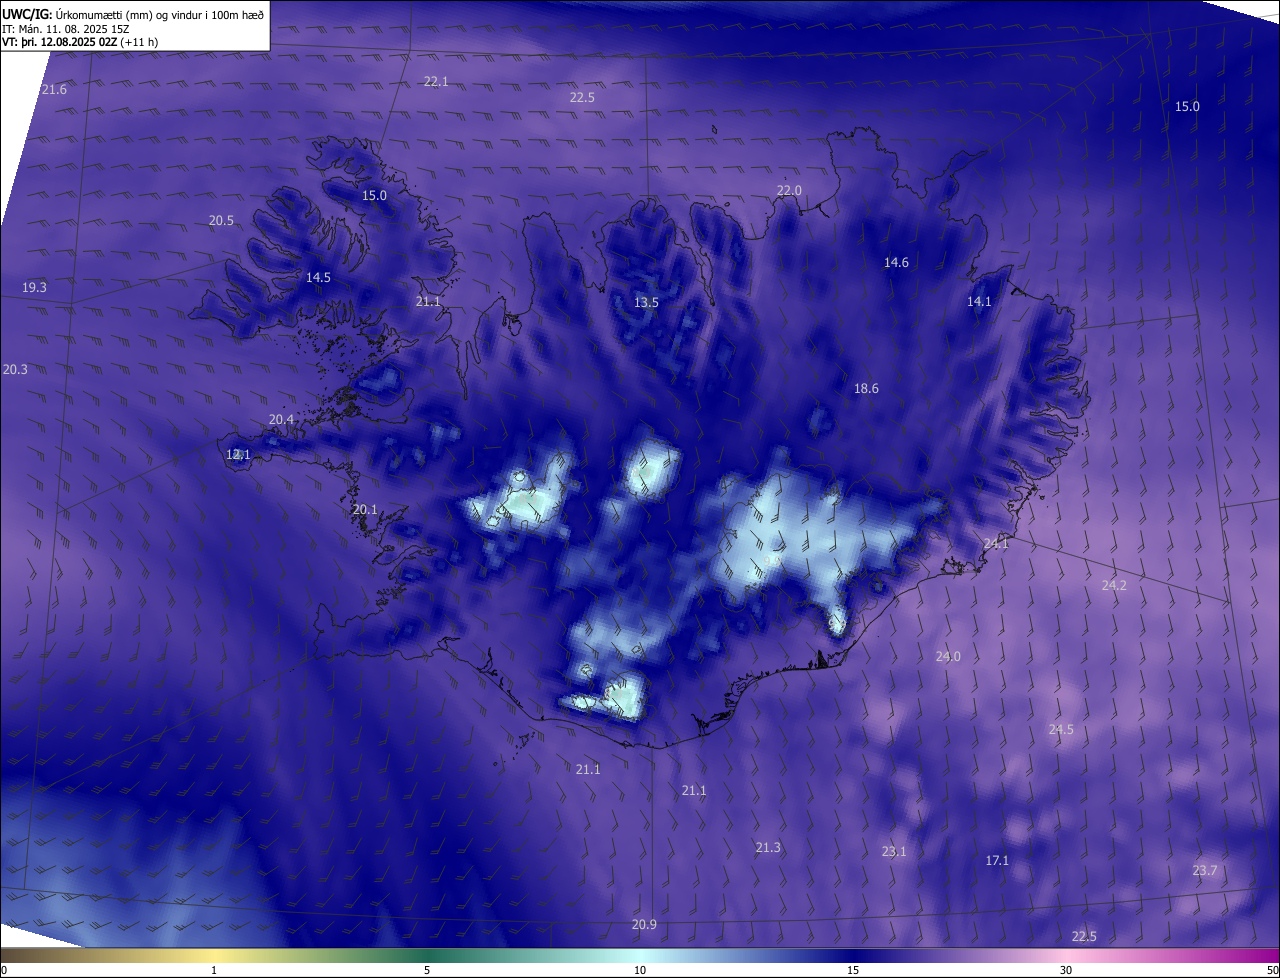Pick the 20.5 value label
The height and width of the screenshot is (978, 1280).
click(x=221, y=221)
